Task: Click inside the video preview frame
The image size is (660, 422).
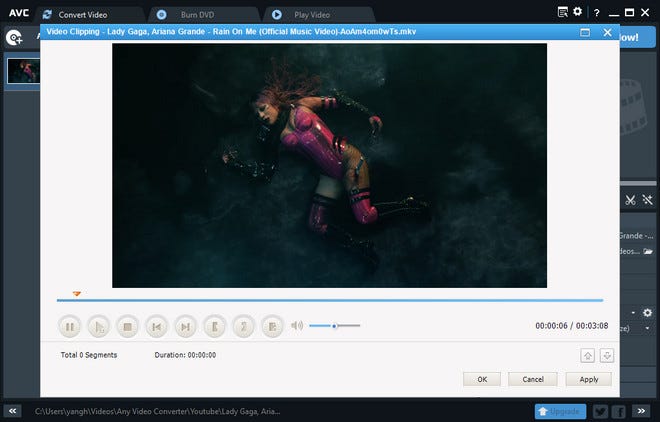Action: 330,165
